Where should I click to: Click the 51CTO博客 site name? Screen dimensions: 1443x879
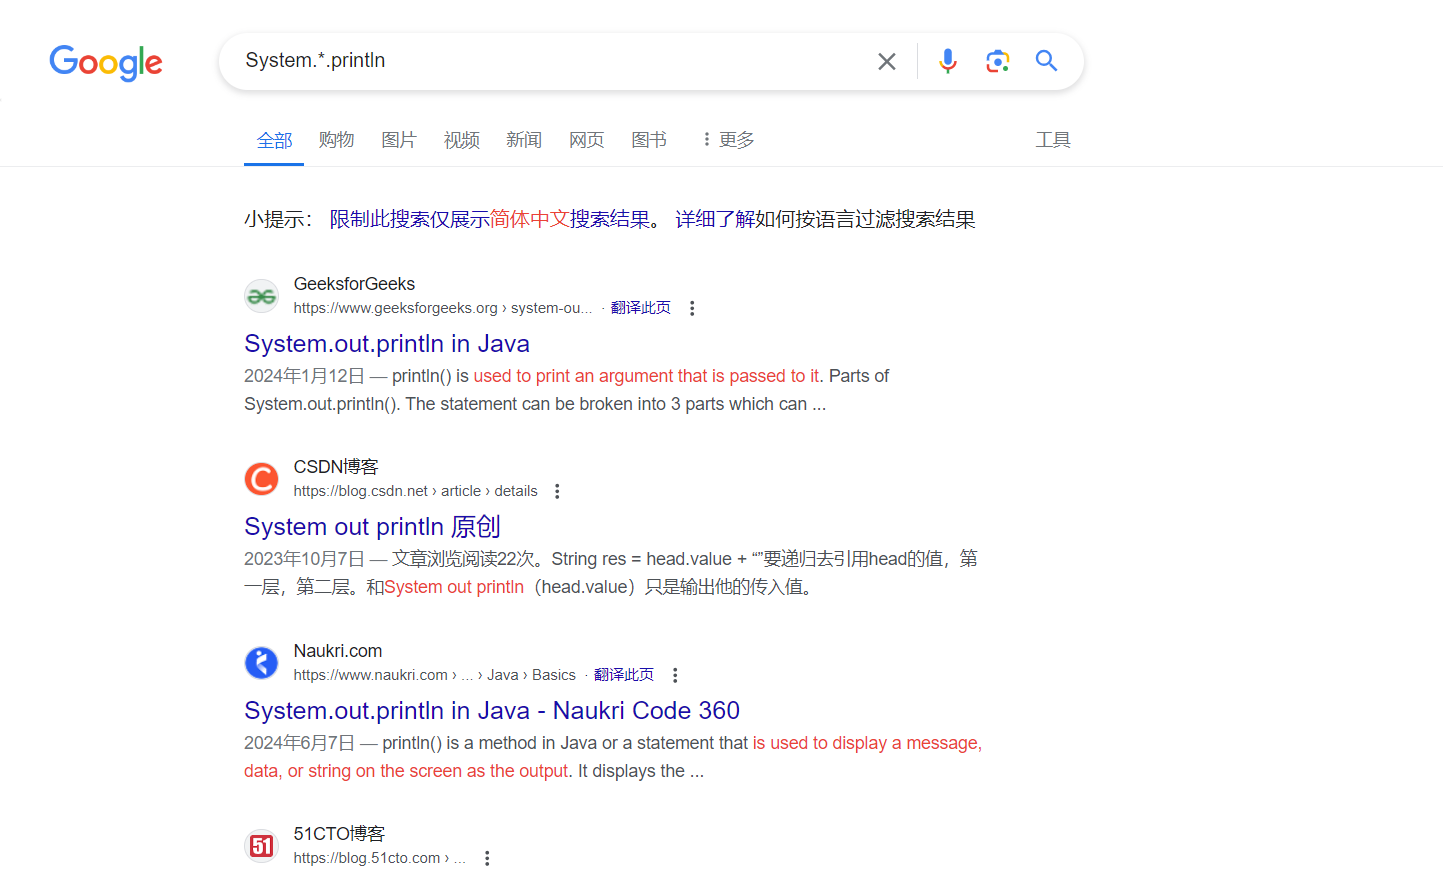(x=339, y=834)
